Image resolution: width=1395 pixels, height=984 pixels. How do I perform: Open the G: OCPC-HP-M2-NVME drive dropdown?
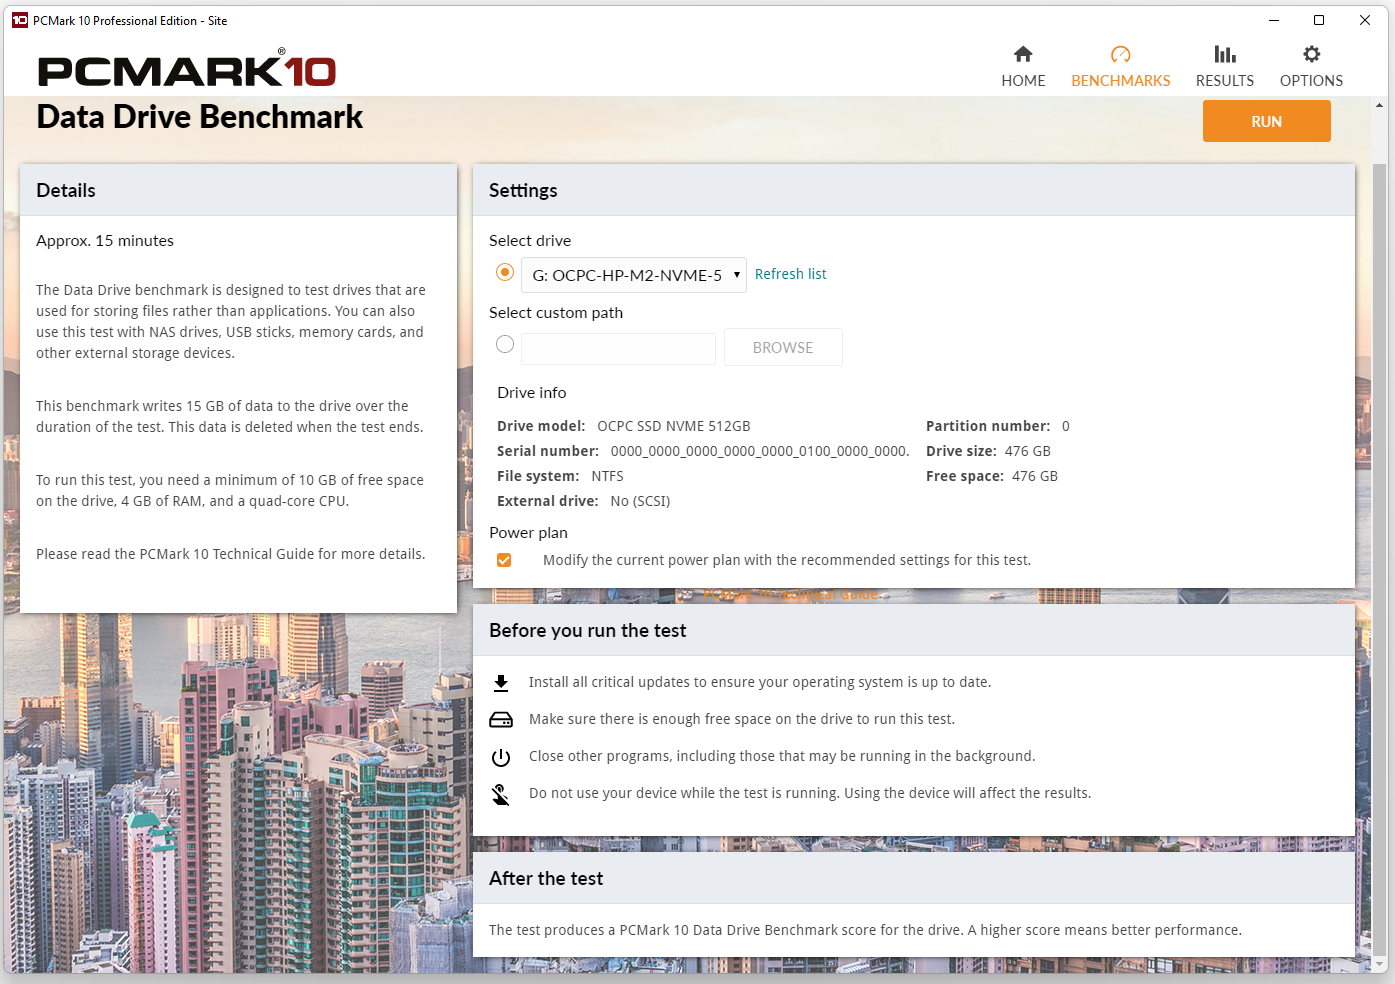coord(634,275)
